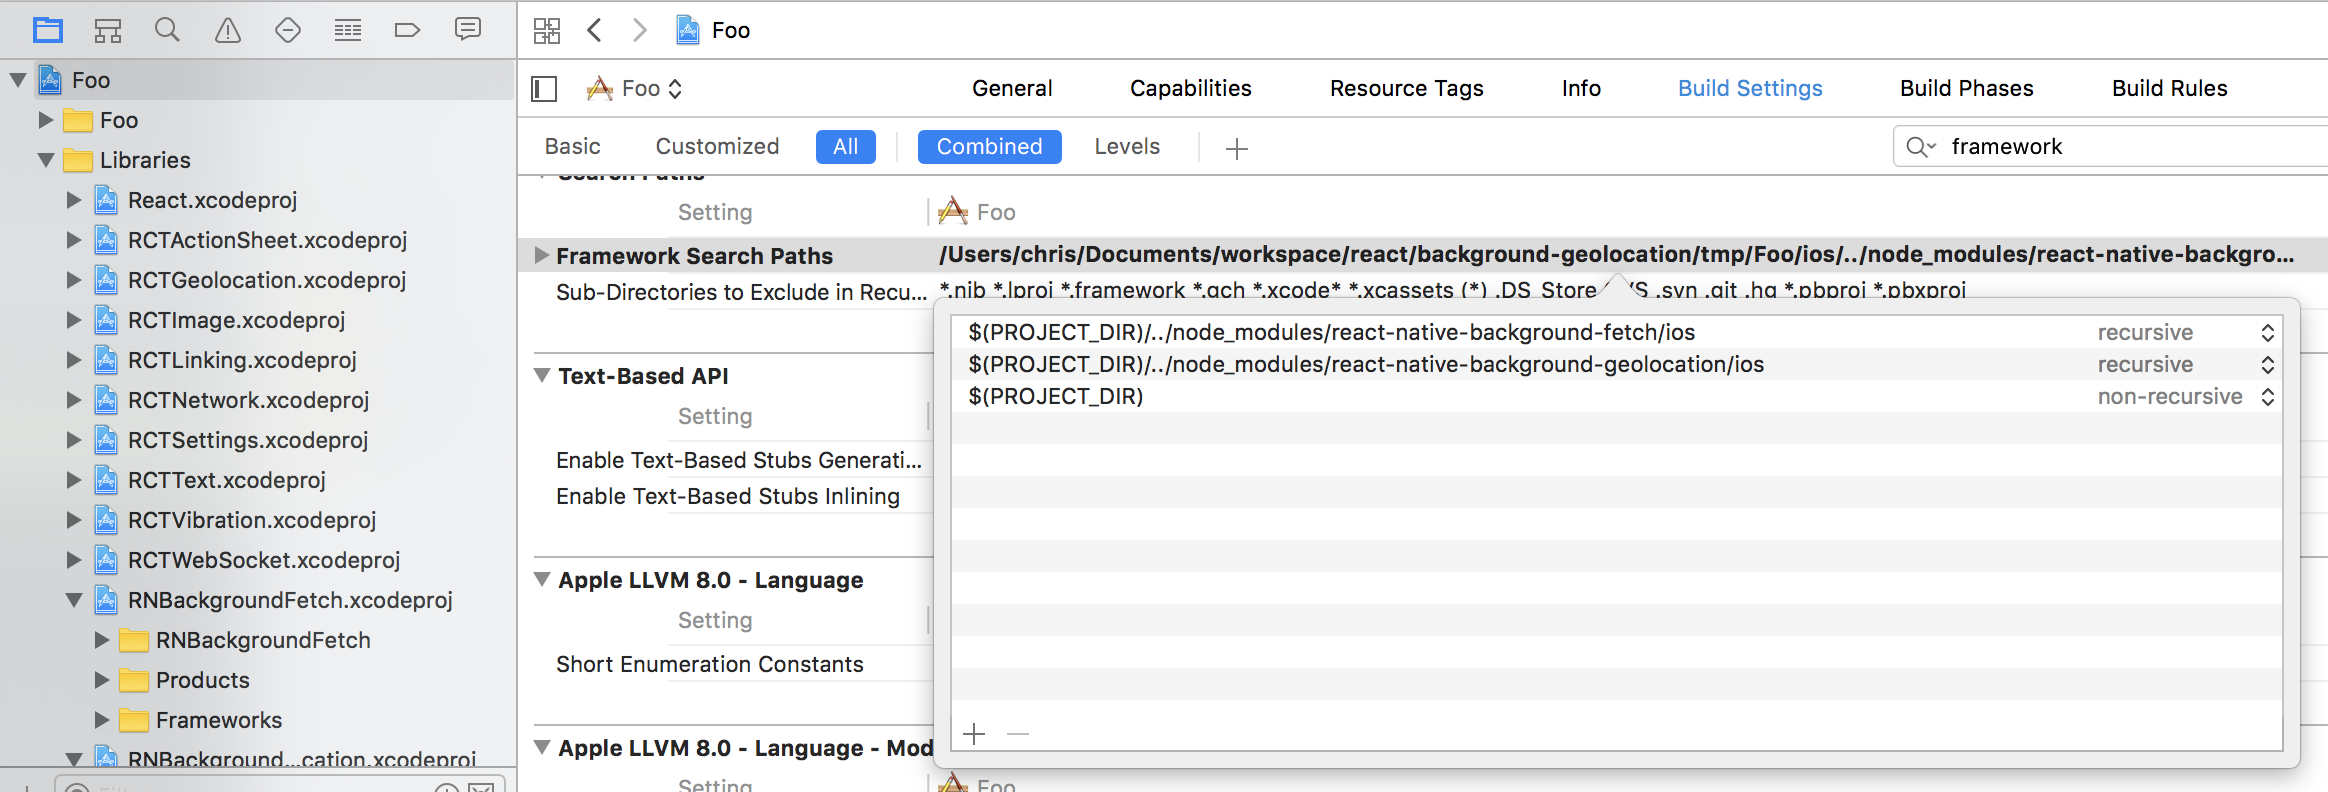Click the search magnifier in the filter field
Viewport: 2328px width, 792px height.
[x=1920, y=147]
